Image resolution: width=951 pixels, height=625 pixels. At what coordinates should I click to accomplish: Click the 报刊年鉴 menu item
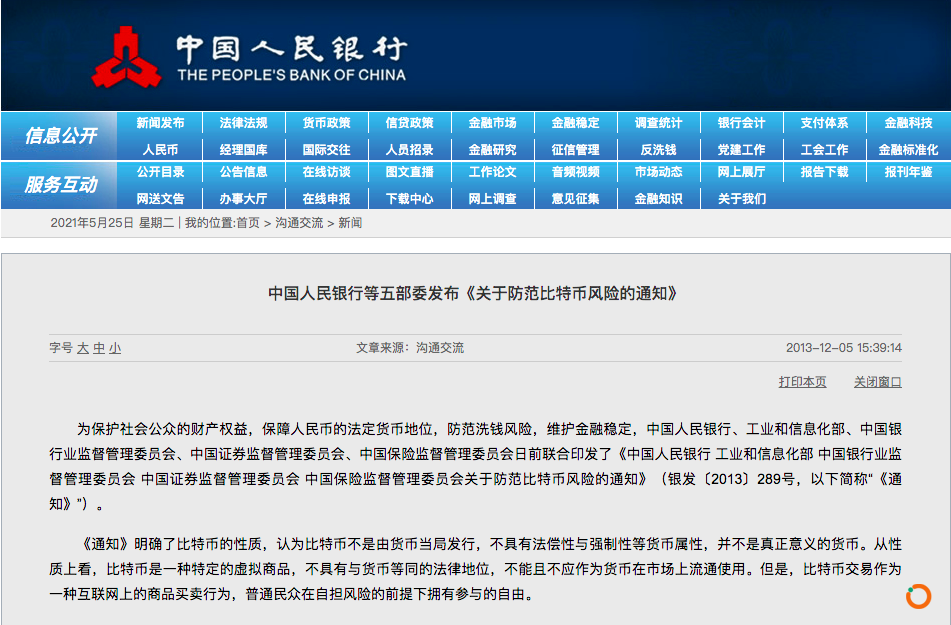[x=908, y=172]
